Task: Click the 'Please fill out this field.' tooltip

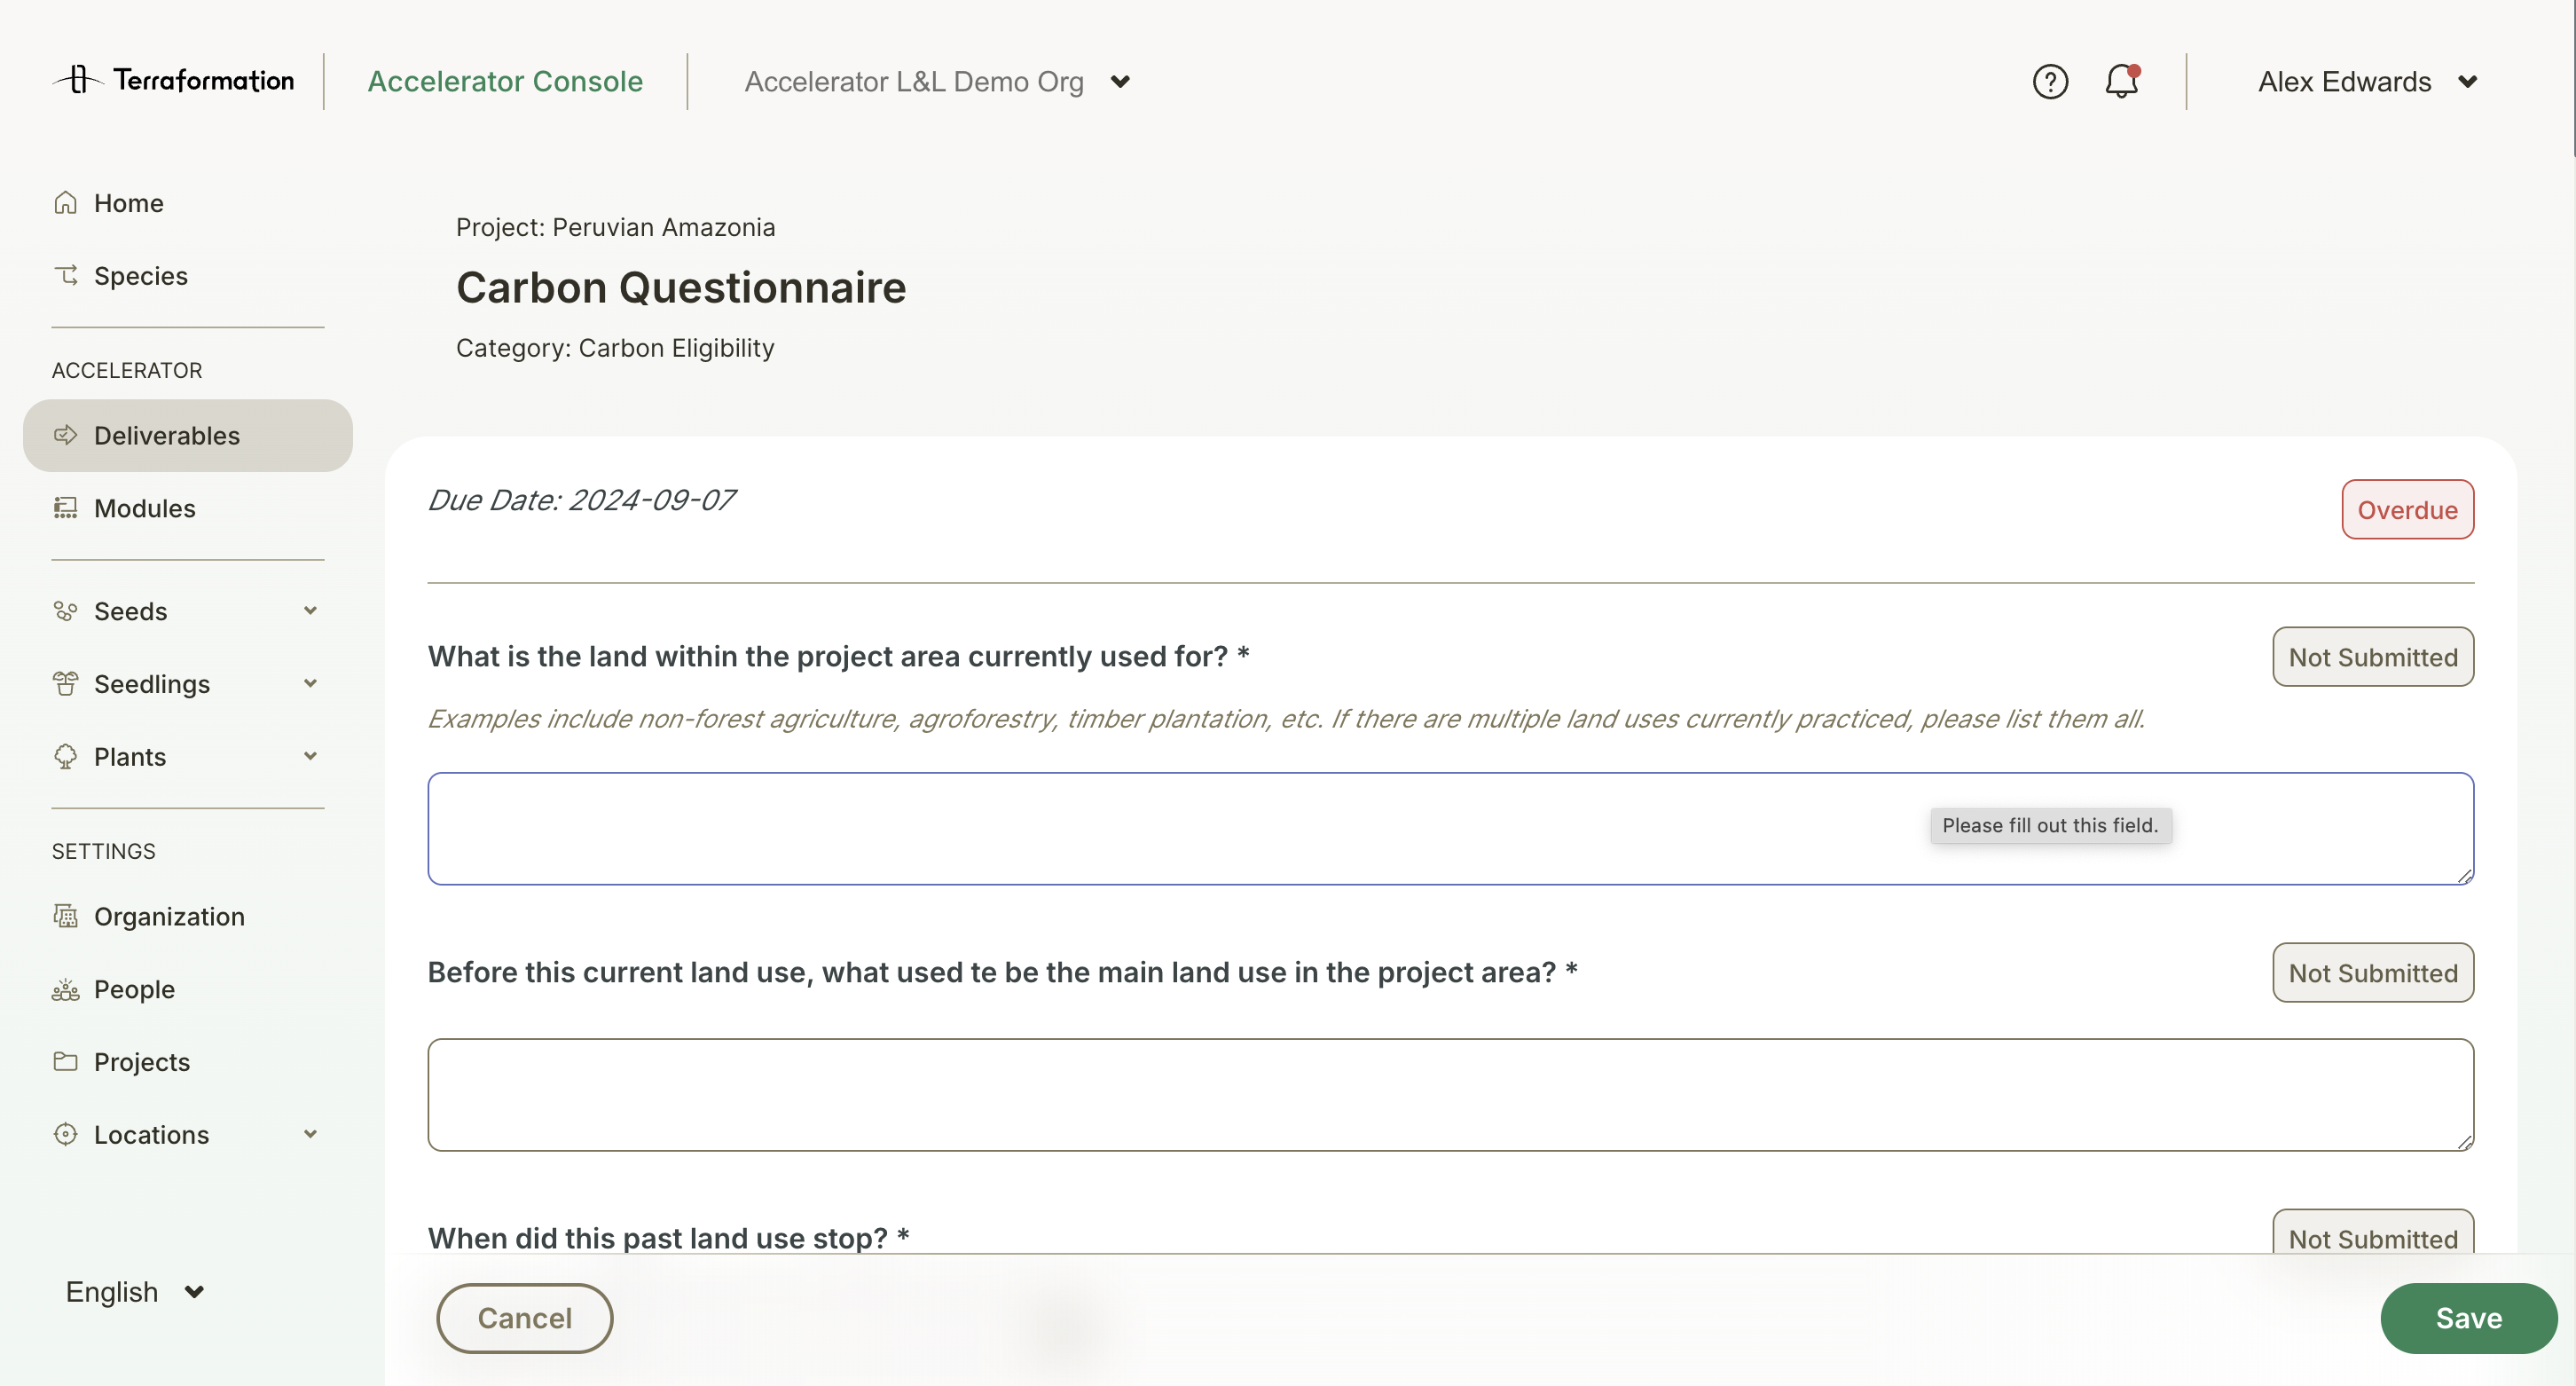Action: click(x=2050, y=825)
